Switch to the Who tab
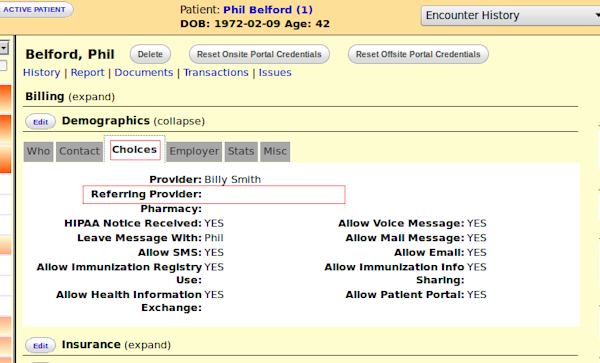Viewport: 600px width, 363px height. (x=38, y=151)
